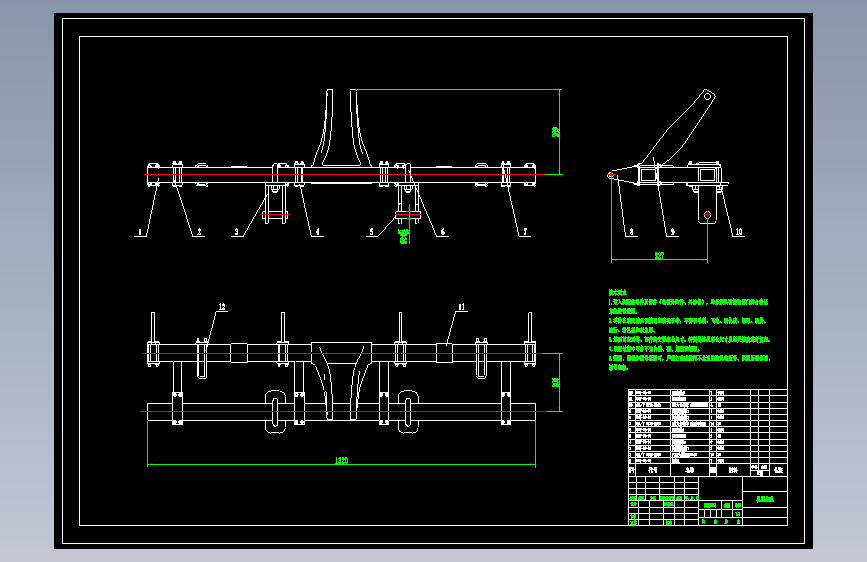The image size is (867, 562).
Task: Select part callout number 6
Action: [x=442, y=232]
